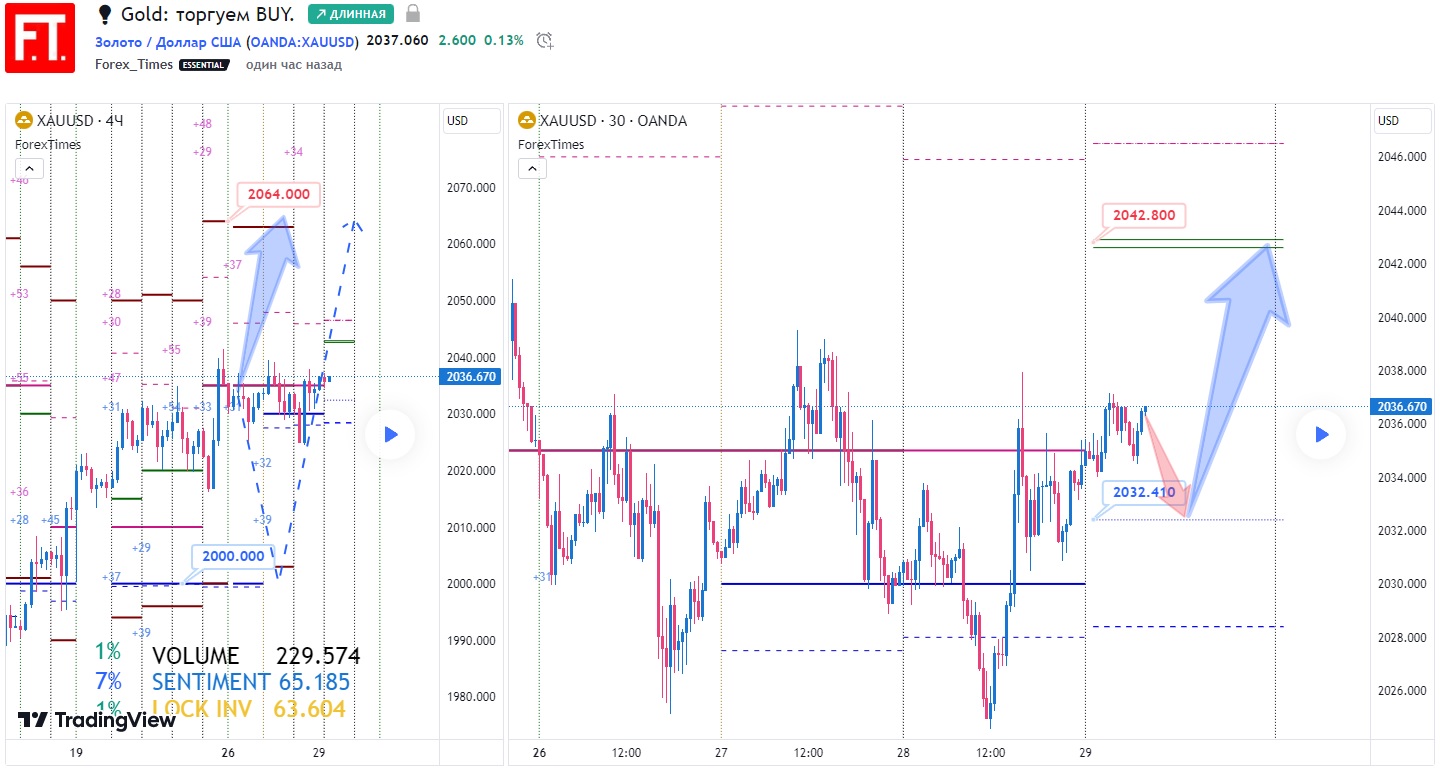Click the red 2064.000 target label
Screen dimensions: 1440x772
279,194
